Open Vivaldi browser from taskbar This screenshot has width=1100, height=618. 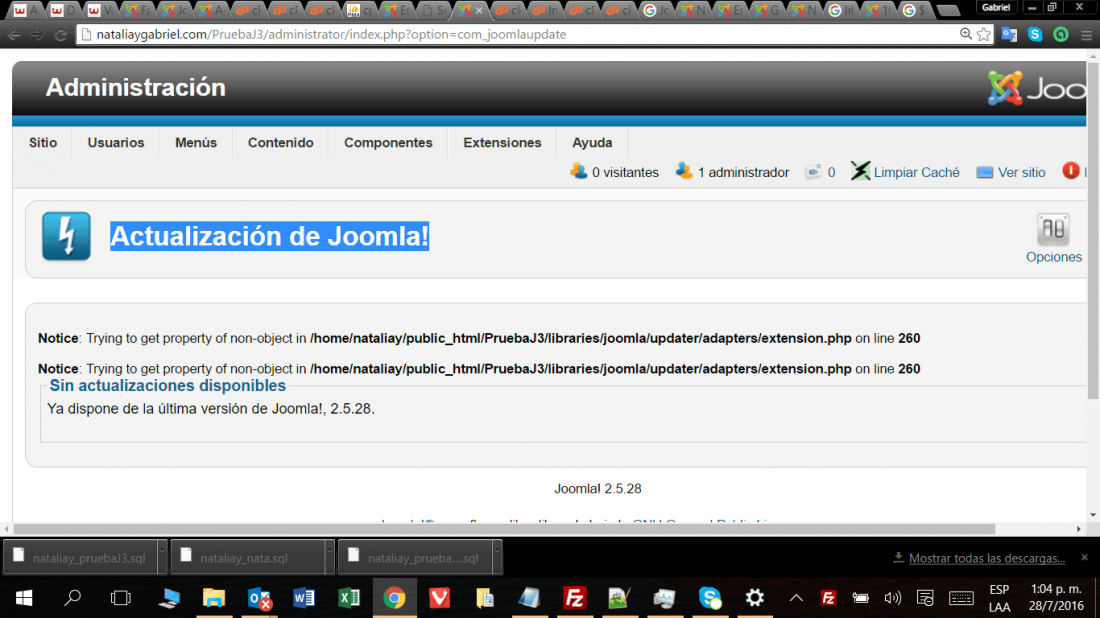pyautogui.click(x=439, y=598)
